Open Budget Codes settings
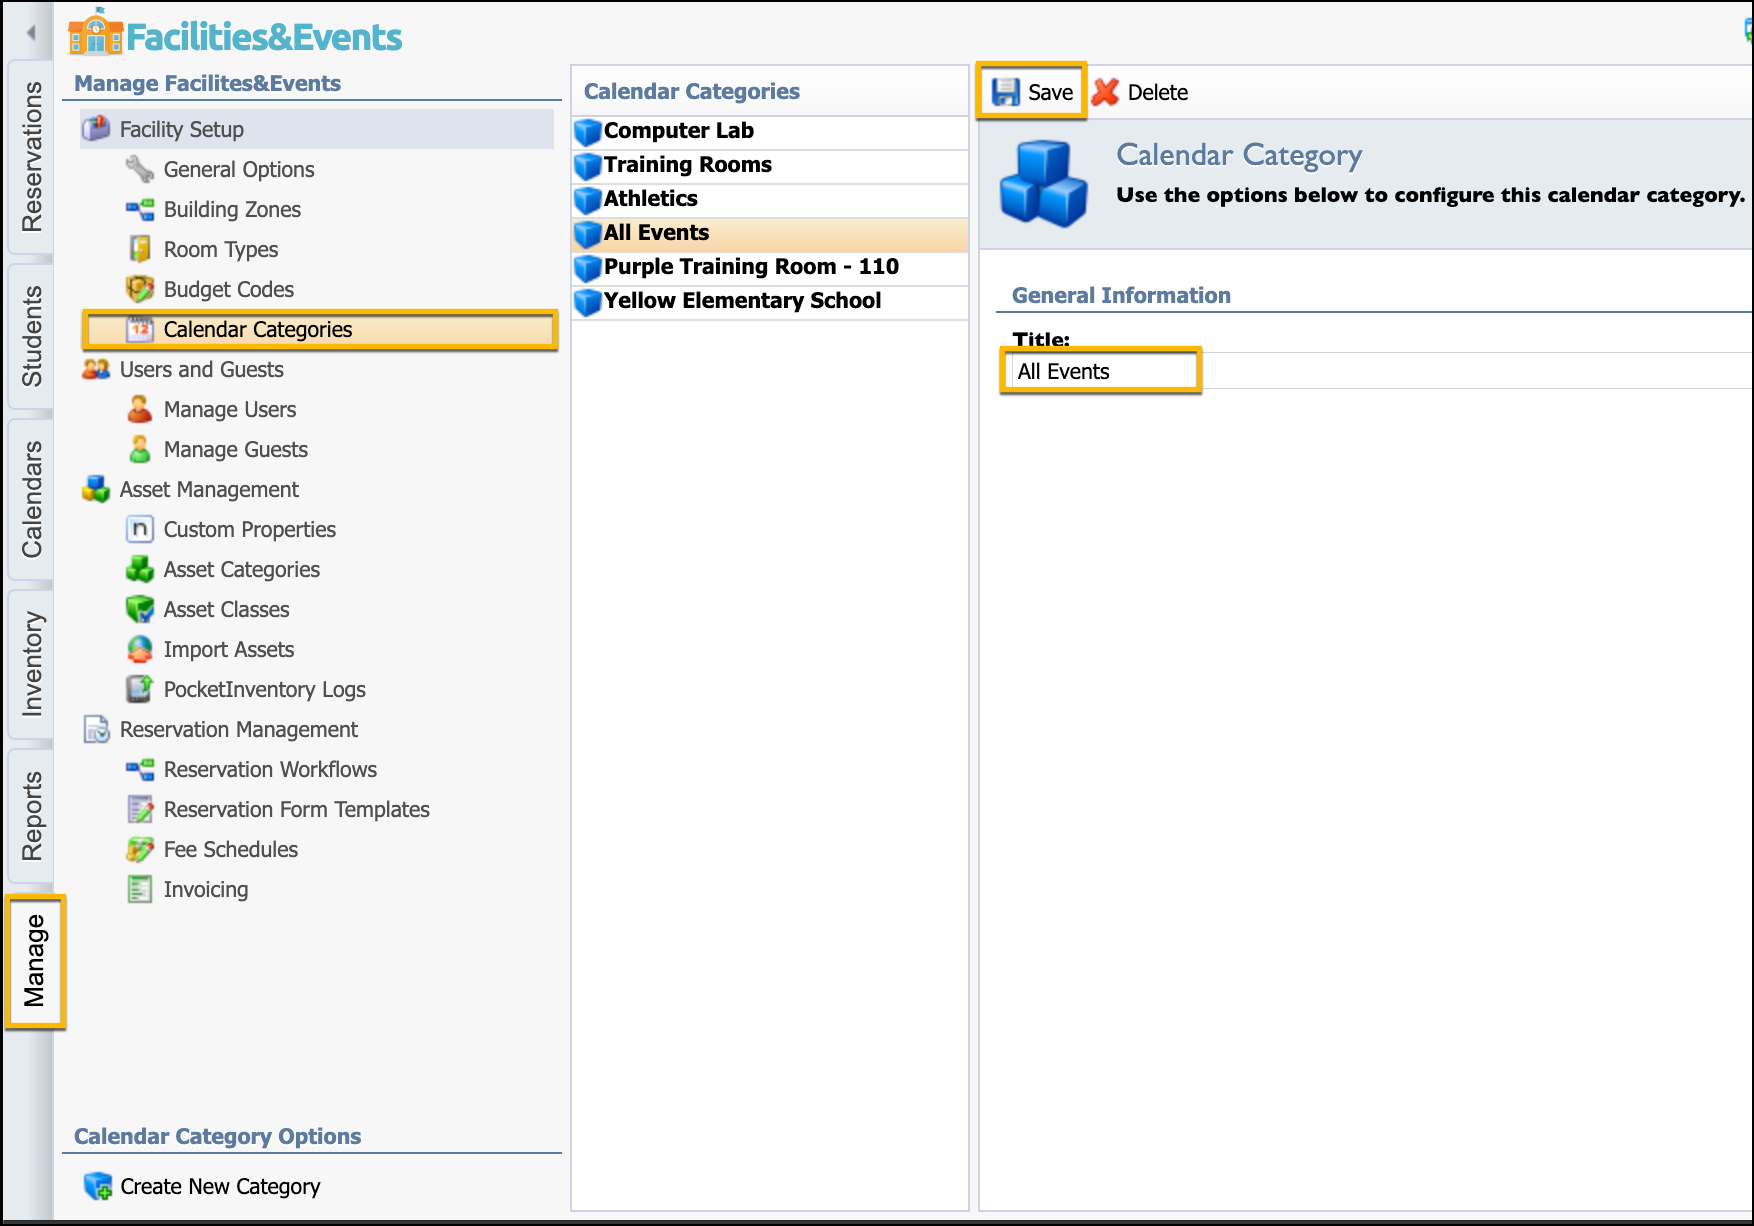The image size is (1754, 1226). tap(229, 289)
